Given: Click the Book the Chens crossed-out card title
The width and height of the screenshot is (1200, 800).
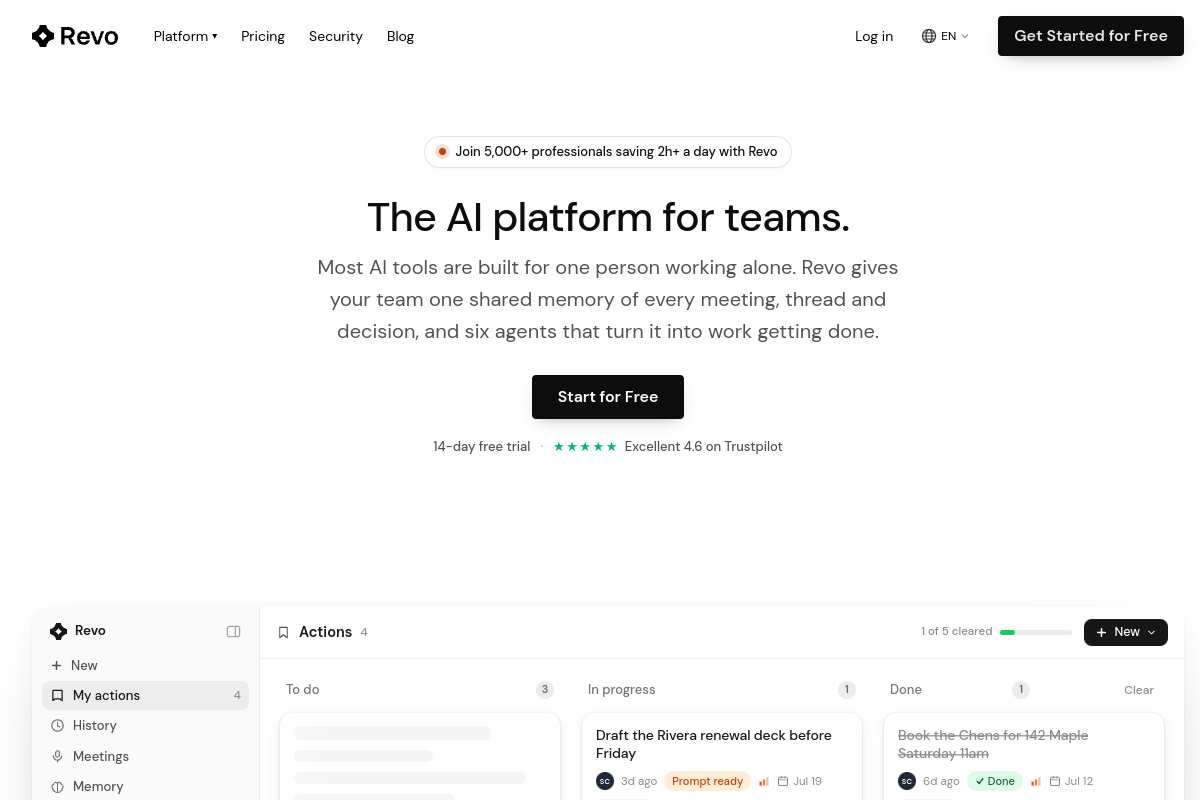Looking at the screenshot, I should click(993, 744).
